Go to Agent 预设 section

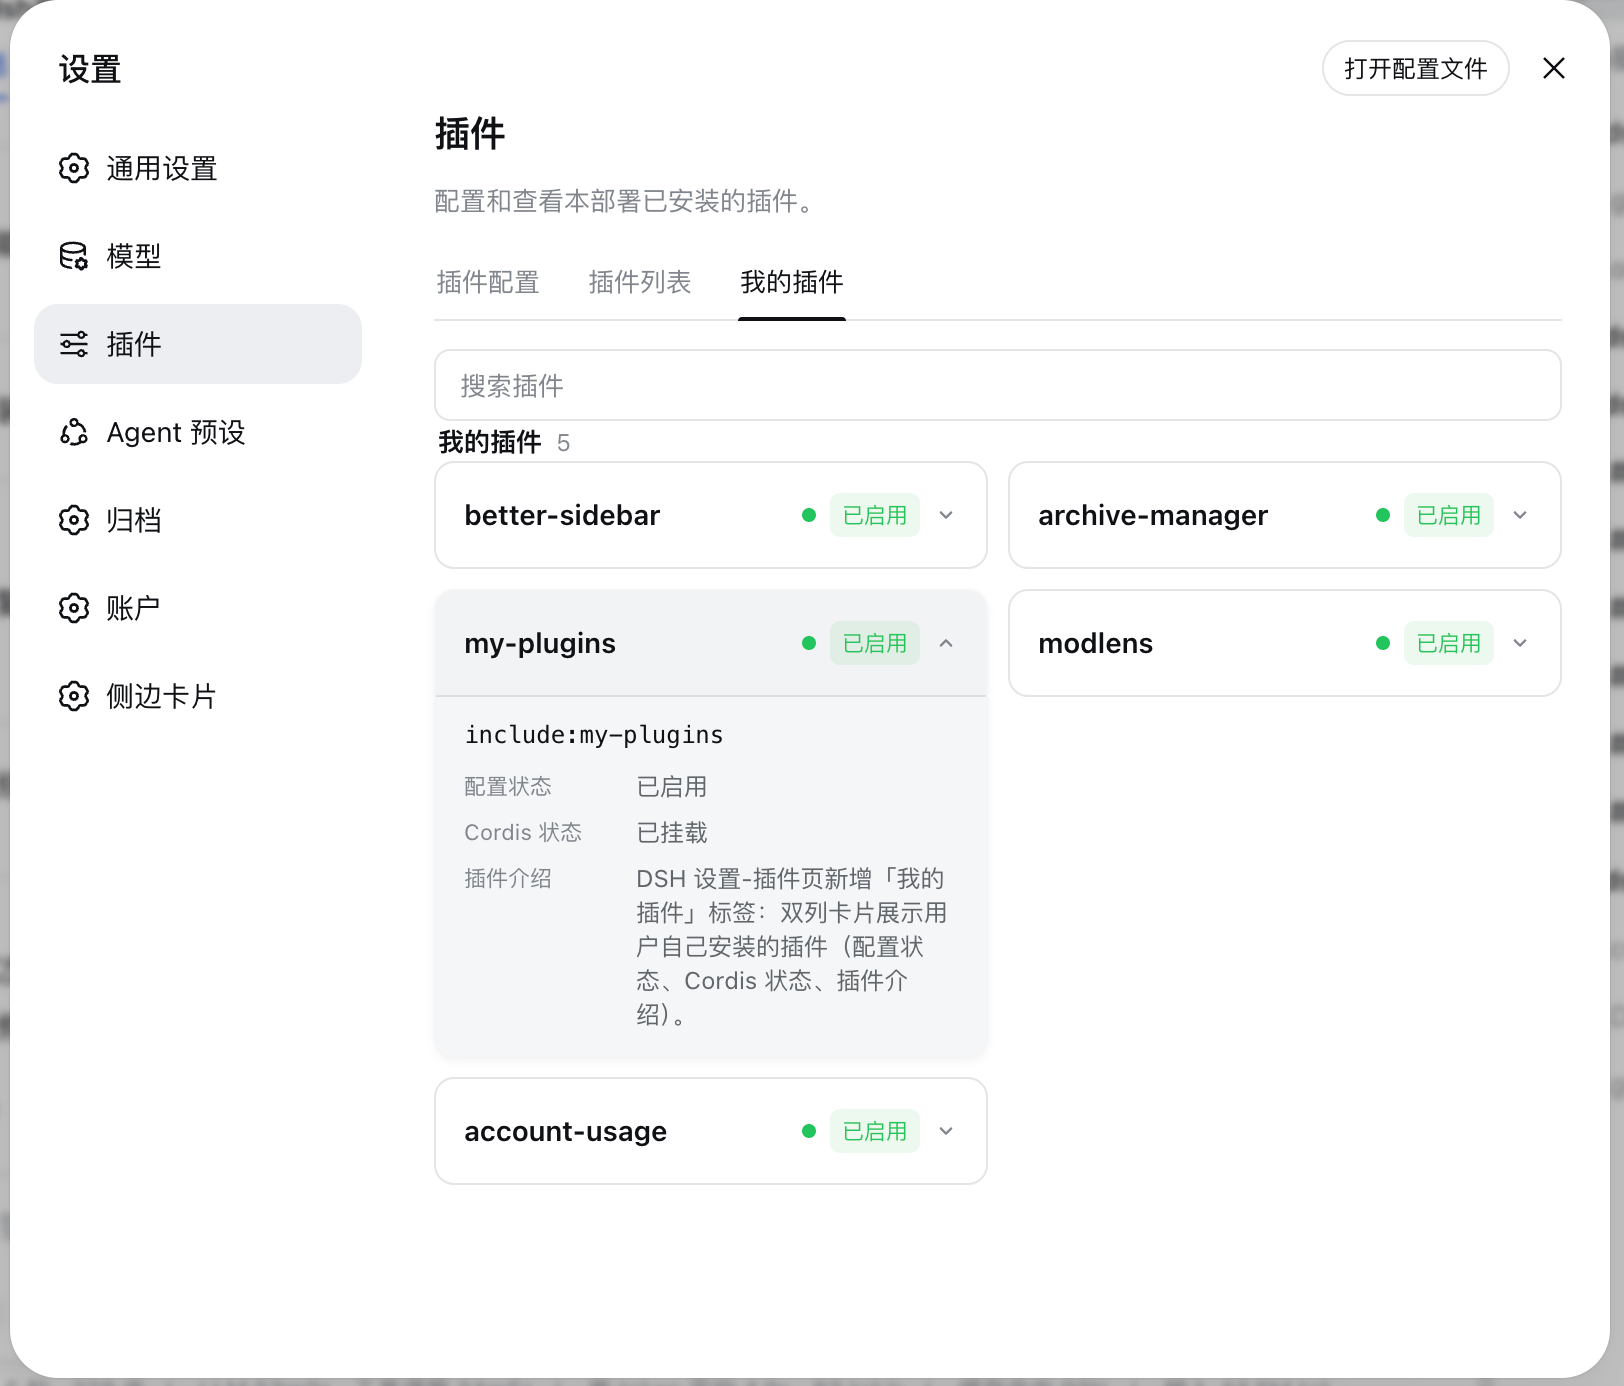[x=198, y=432]
